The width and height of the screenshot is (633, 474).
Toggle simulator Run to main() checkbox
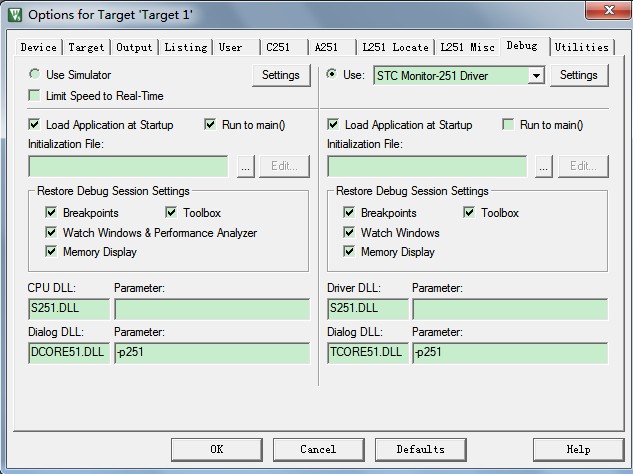click(x=210, y=124)
